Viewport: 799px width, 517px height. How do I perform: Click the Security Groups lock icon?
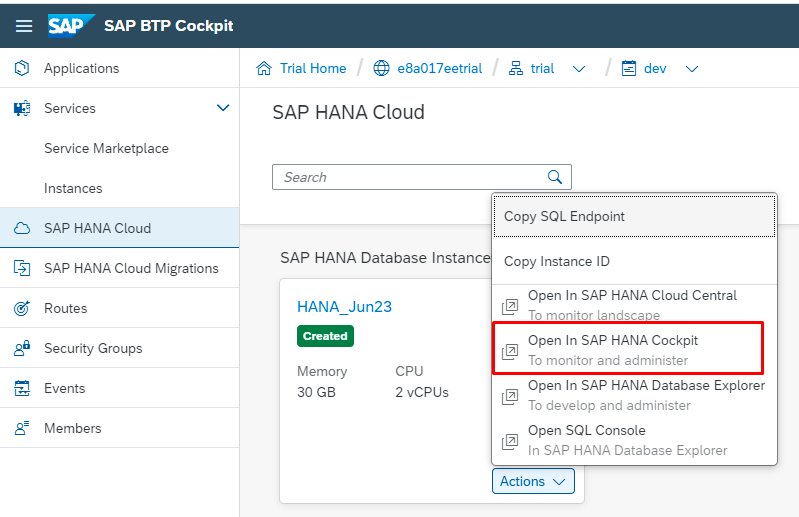pyautogui.click(x=22, y=348)
